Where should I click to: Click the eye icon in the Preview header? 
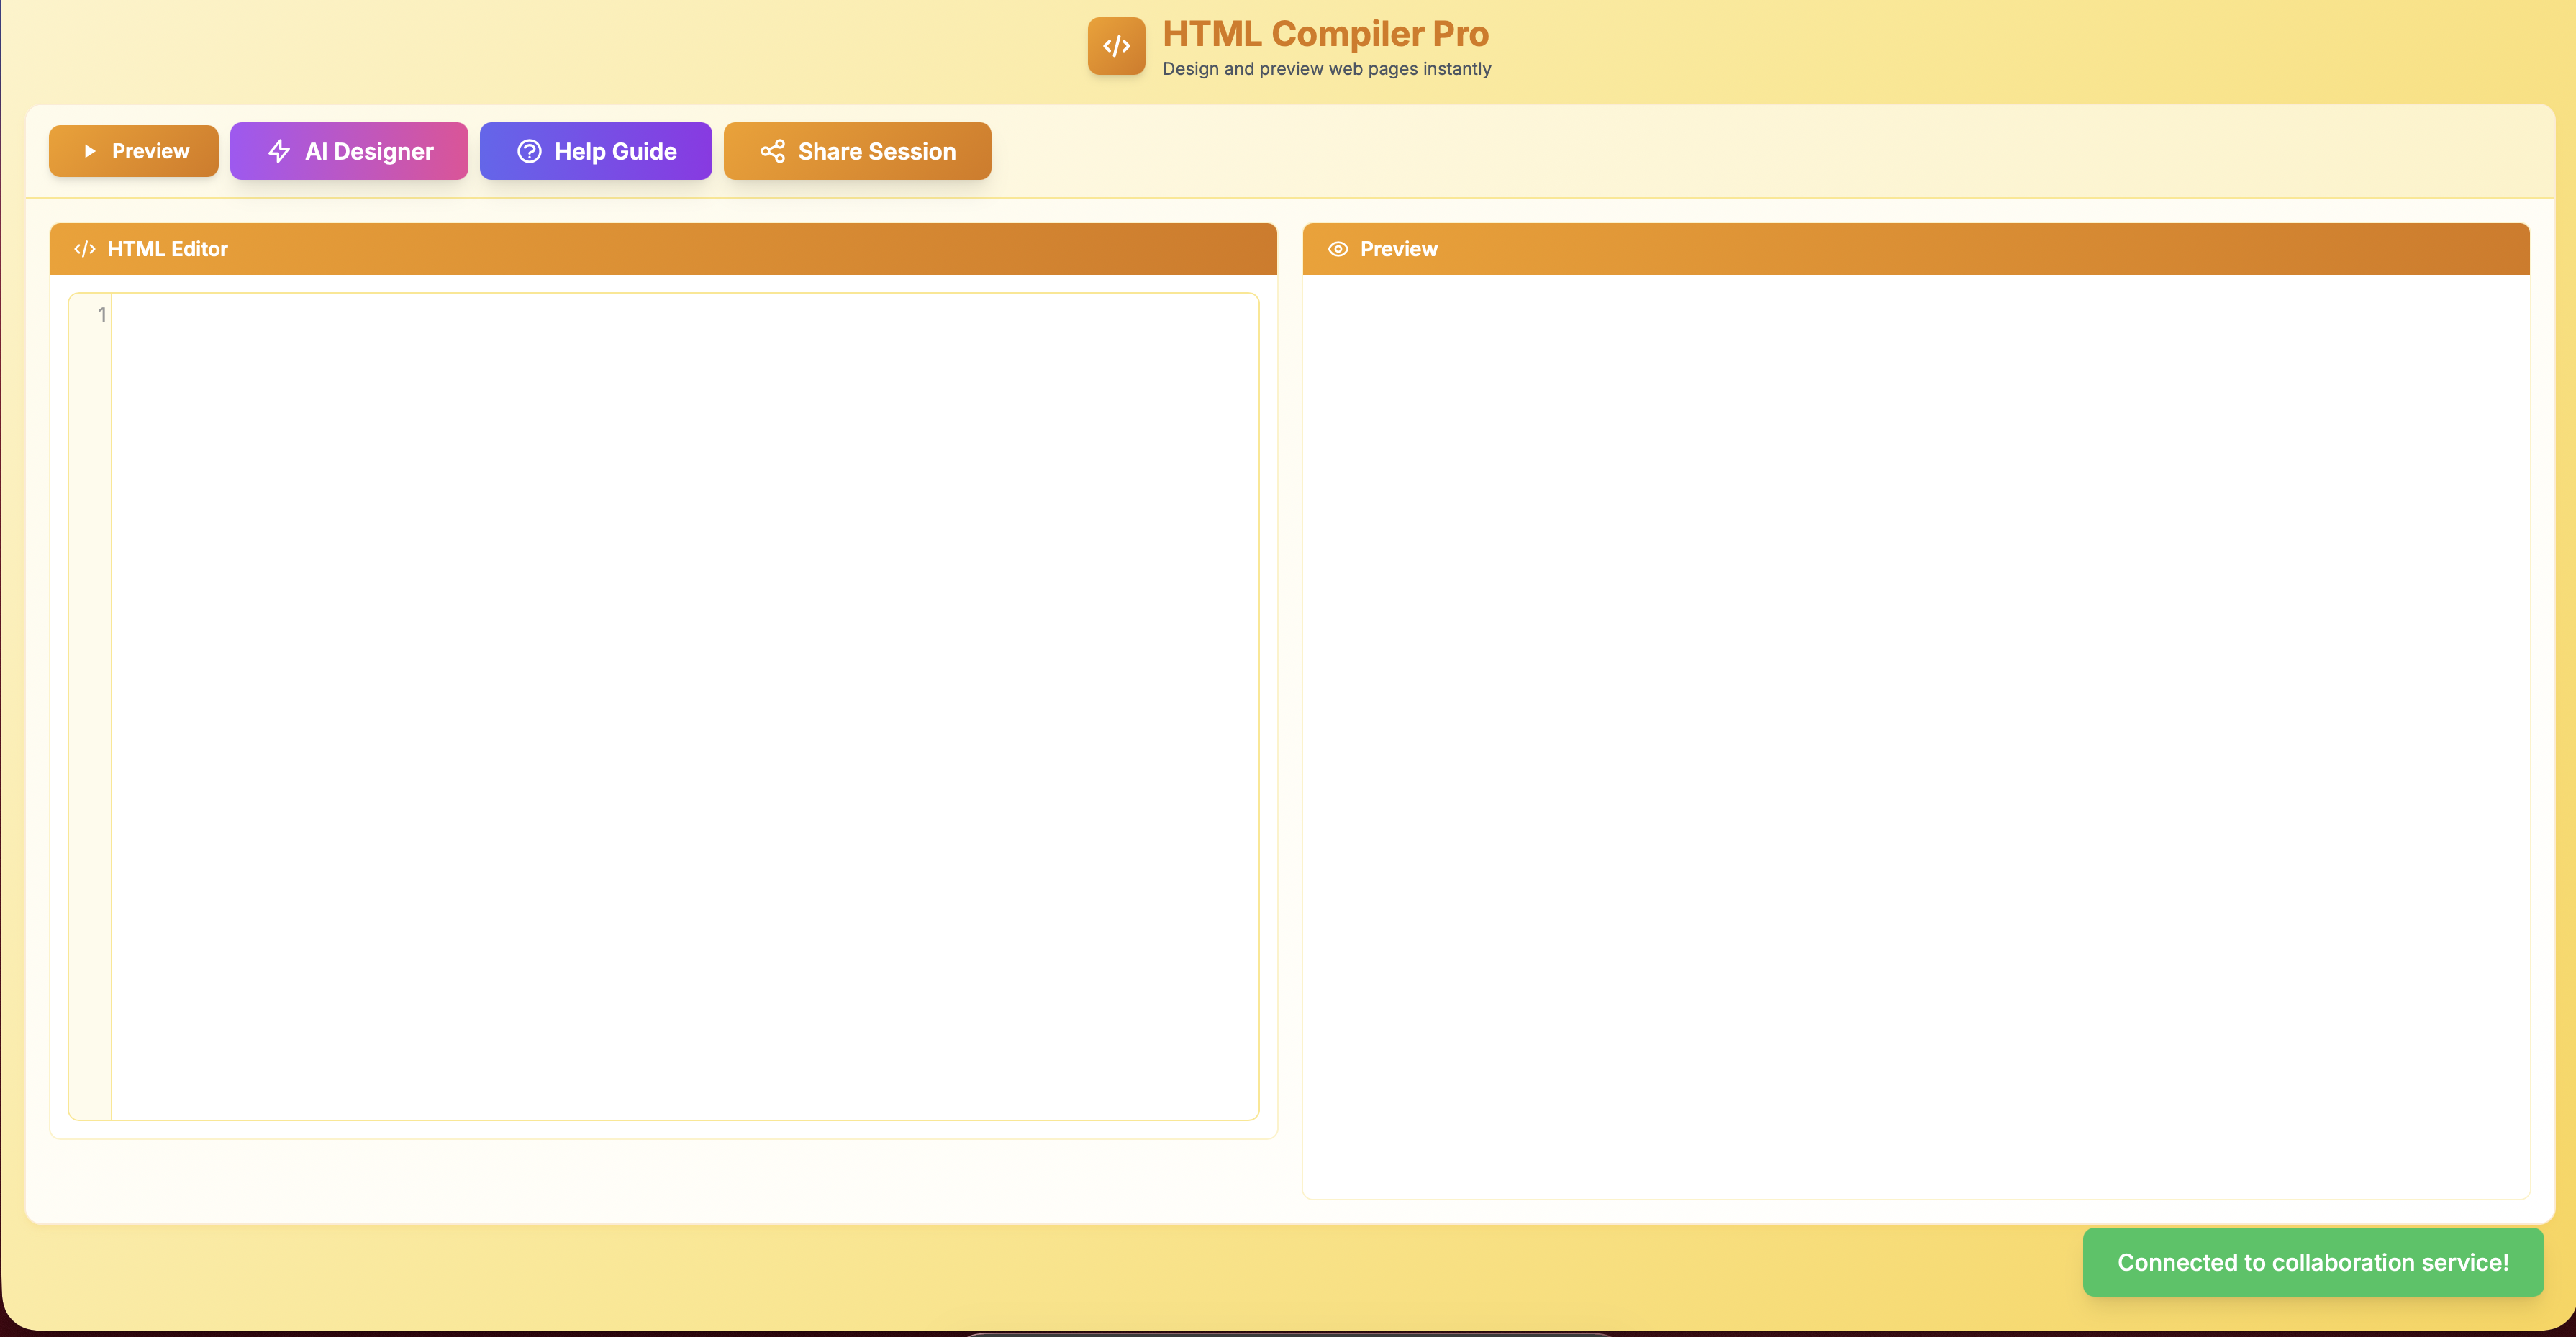click(1338, 249)
